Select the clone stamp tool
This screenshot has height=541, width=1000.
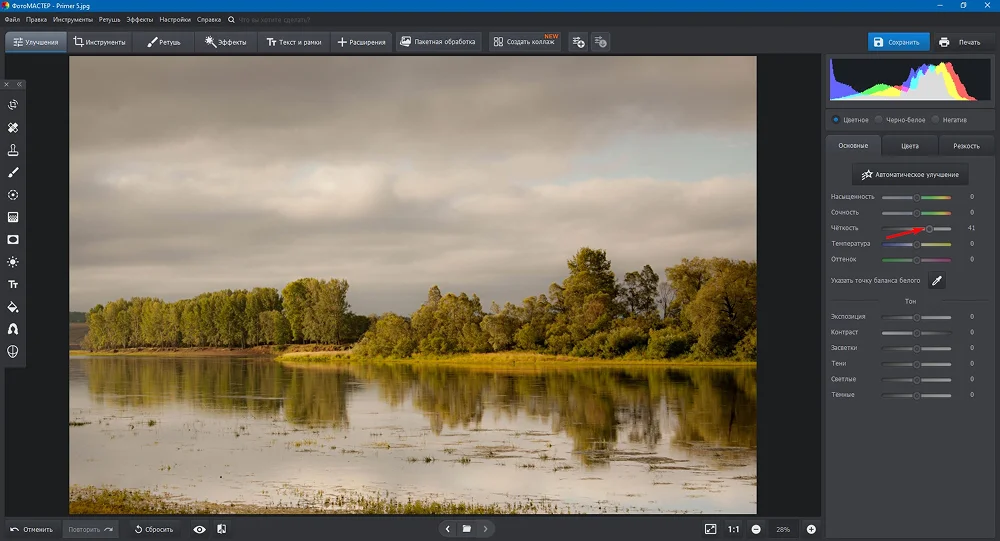13,150
